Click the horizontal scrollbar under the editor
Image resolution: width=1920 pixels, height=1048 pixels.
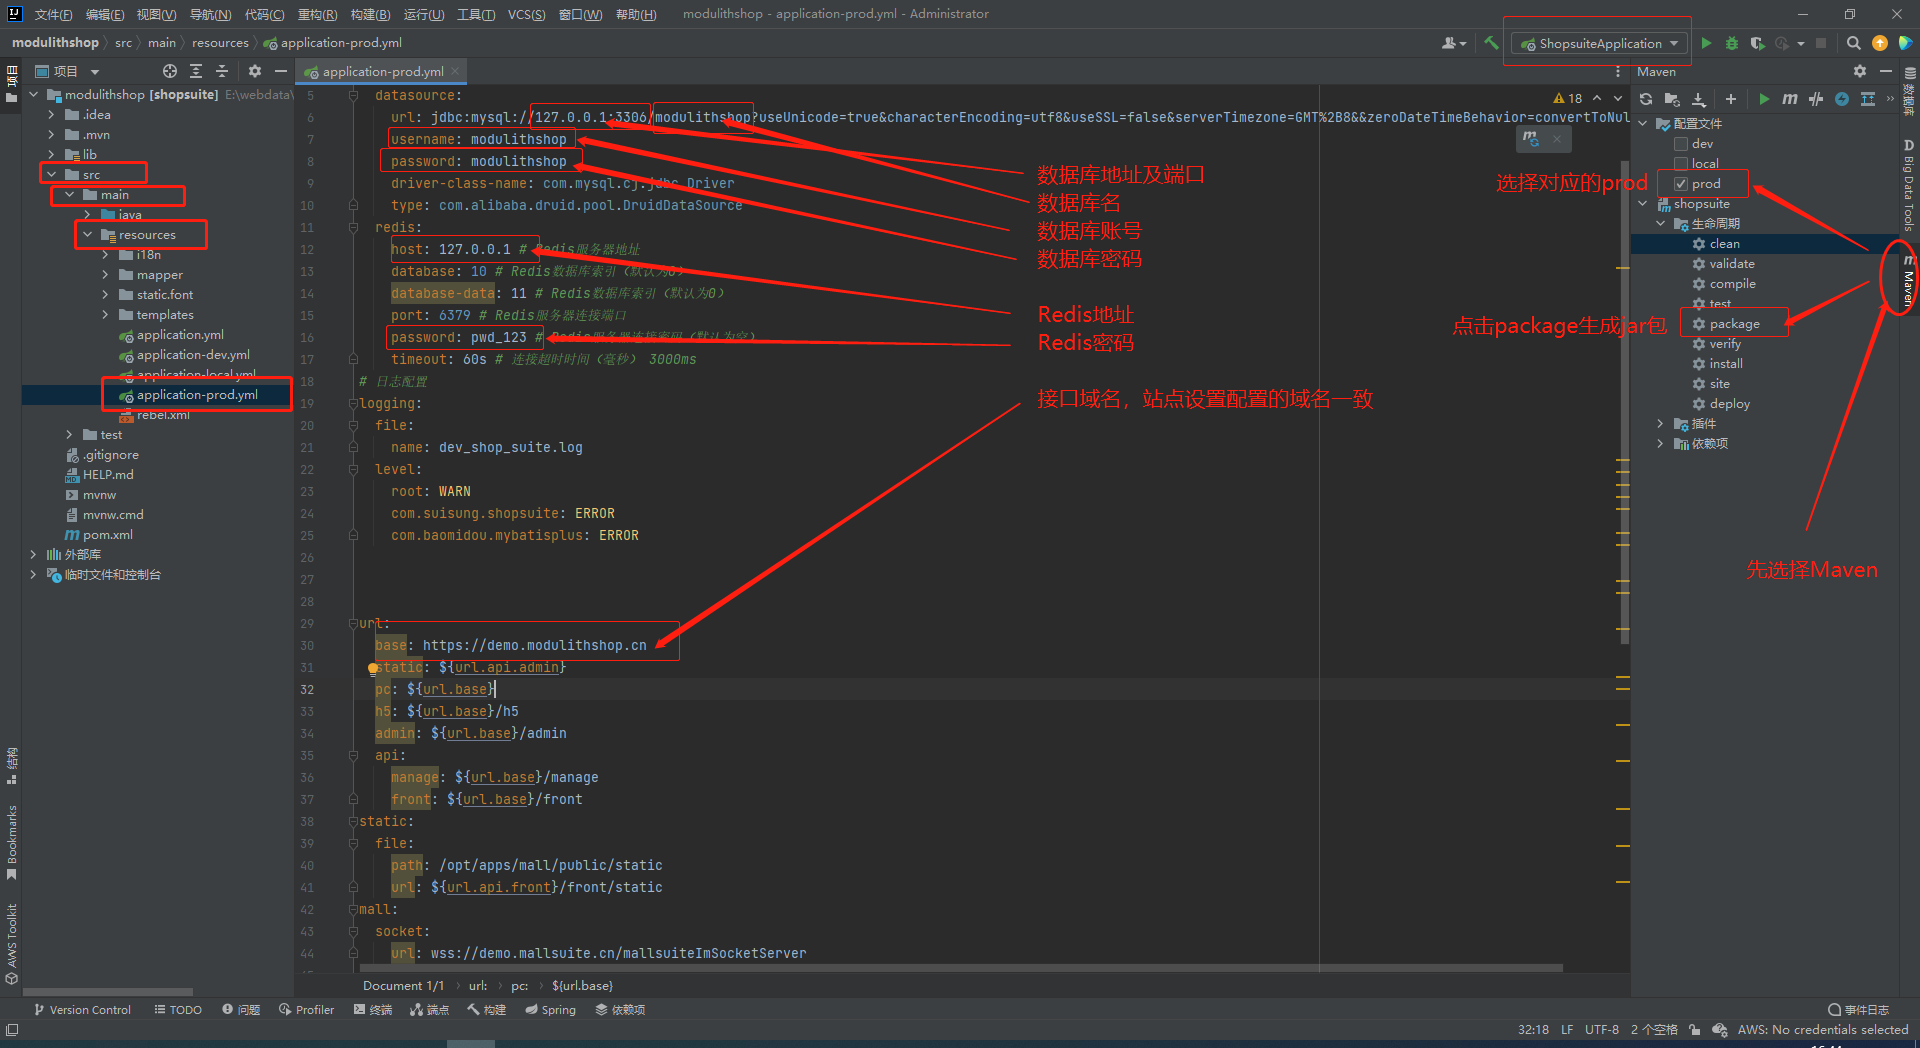coord(960,968)
